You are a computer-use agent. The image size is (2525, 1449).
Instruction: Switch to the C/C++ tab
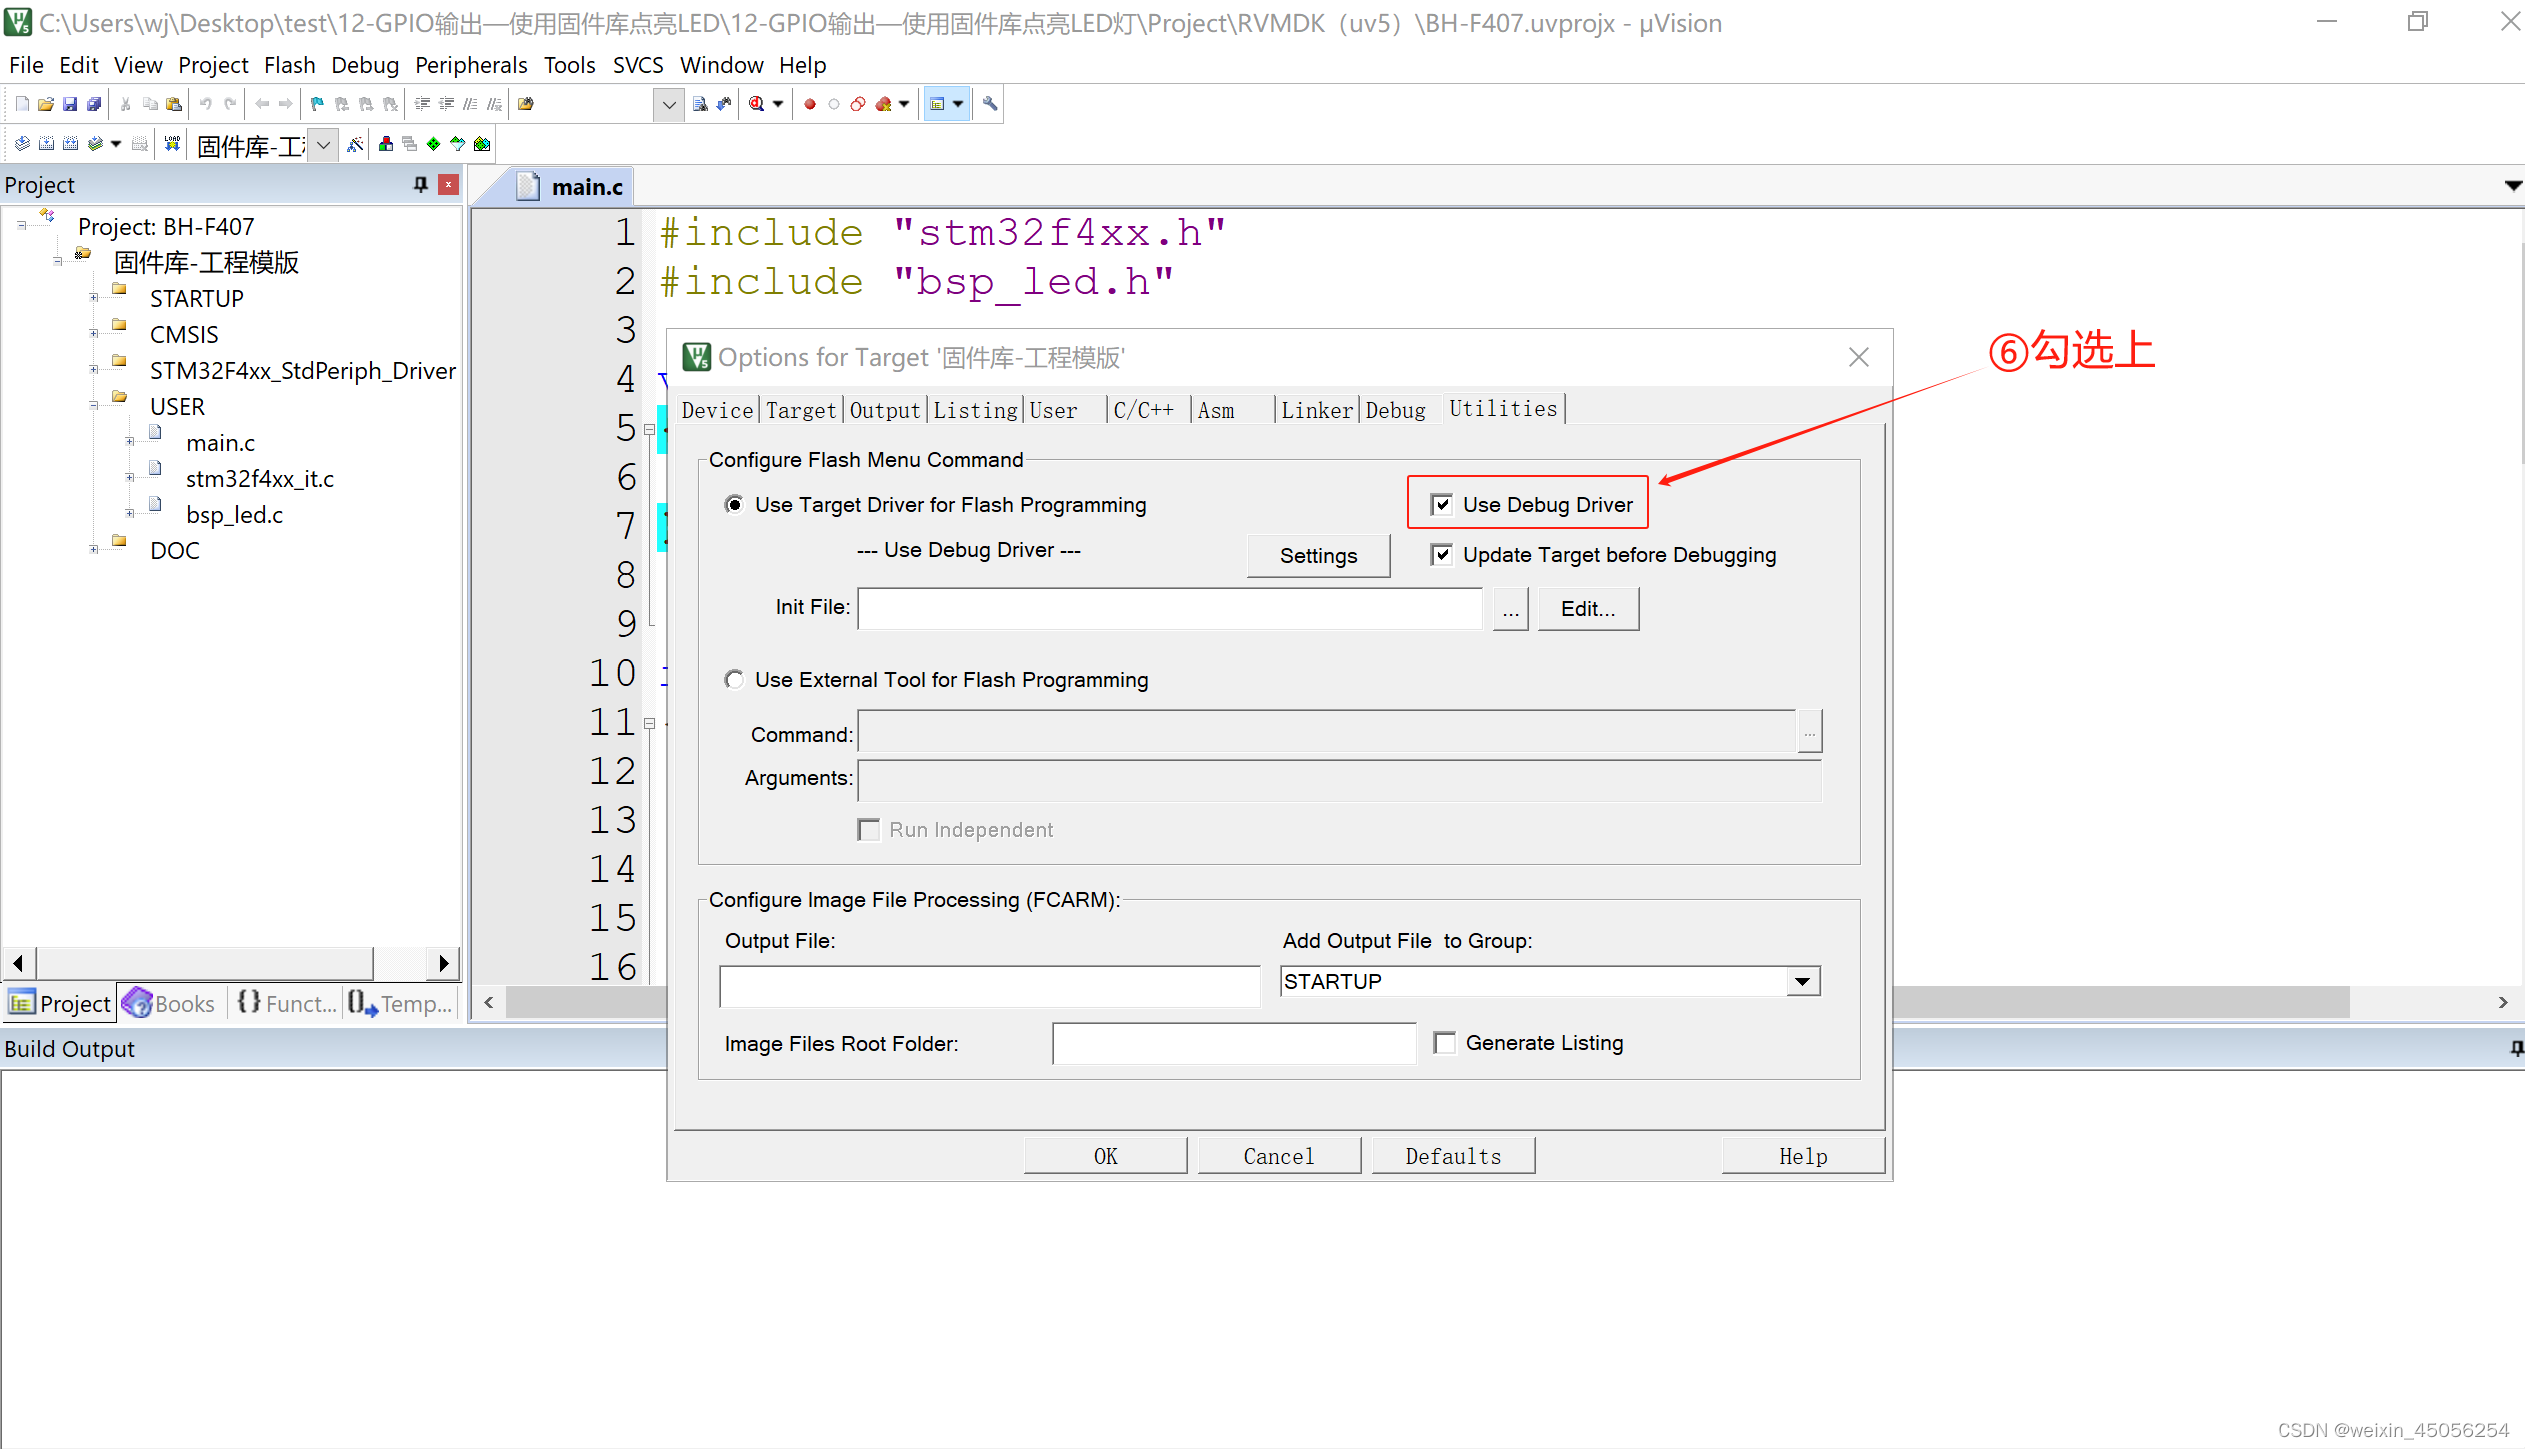1144,410
